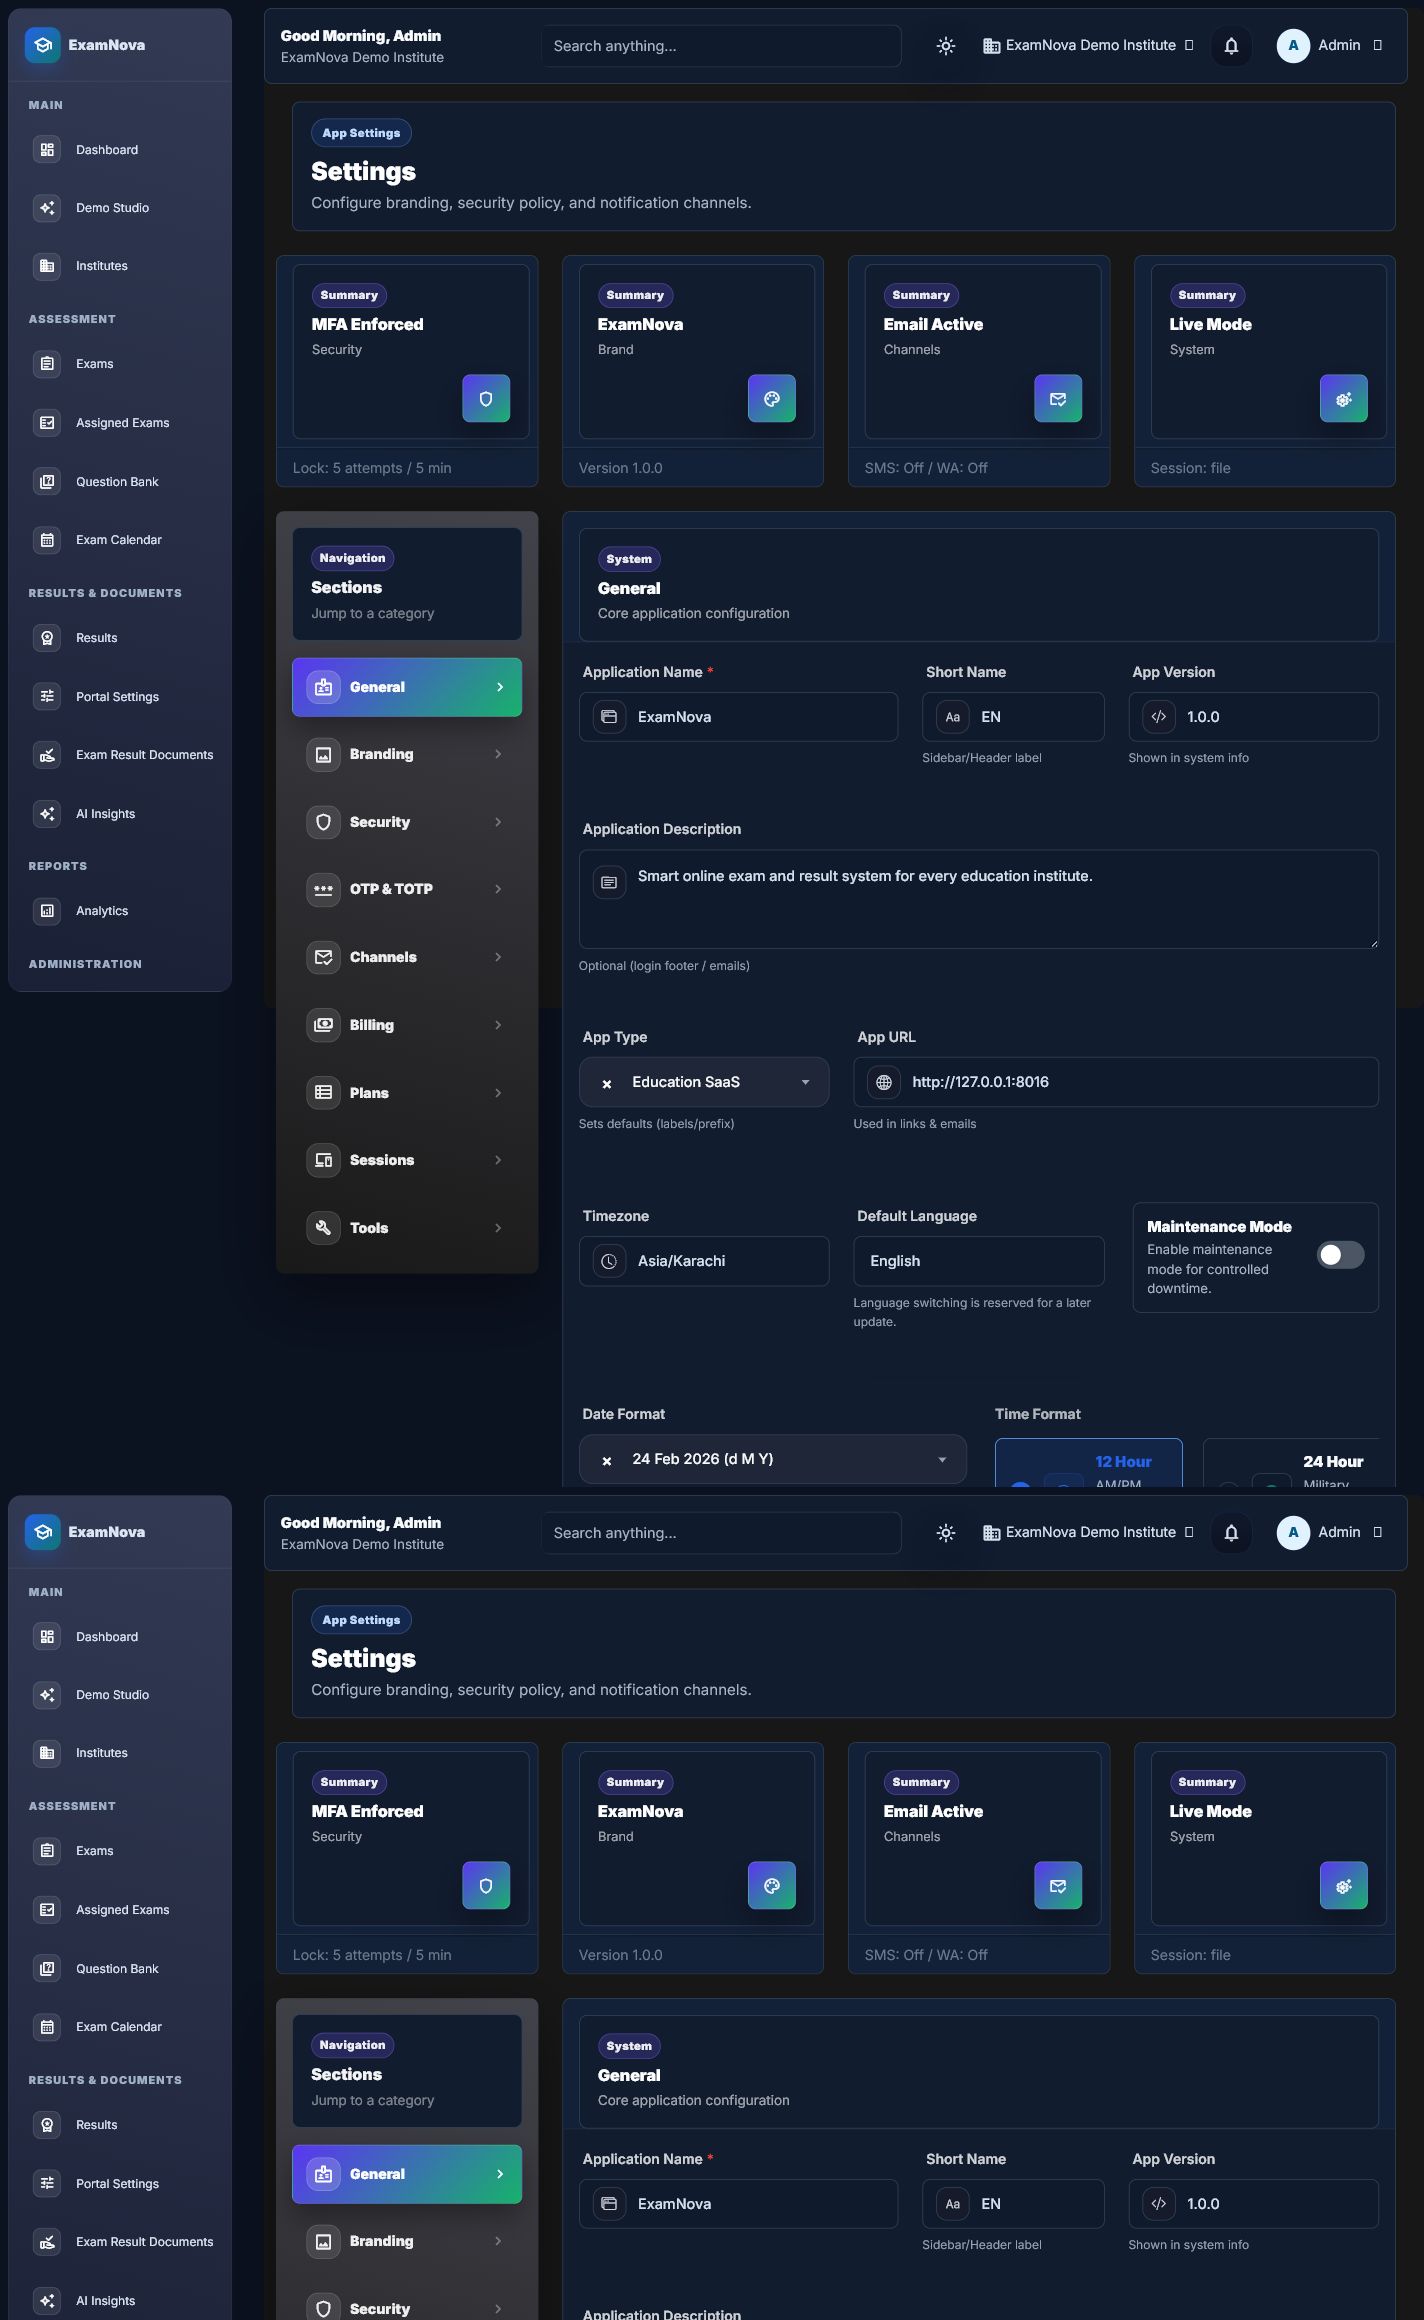Open the Security section in upper Sections panel
The height and width of the screenshot is (2320, 1424).
[407, 822]
